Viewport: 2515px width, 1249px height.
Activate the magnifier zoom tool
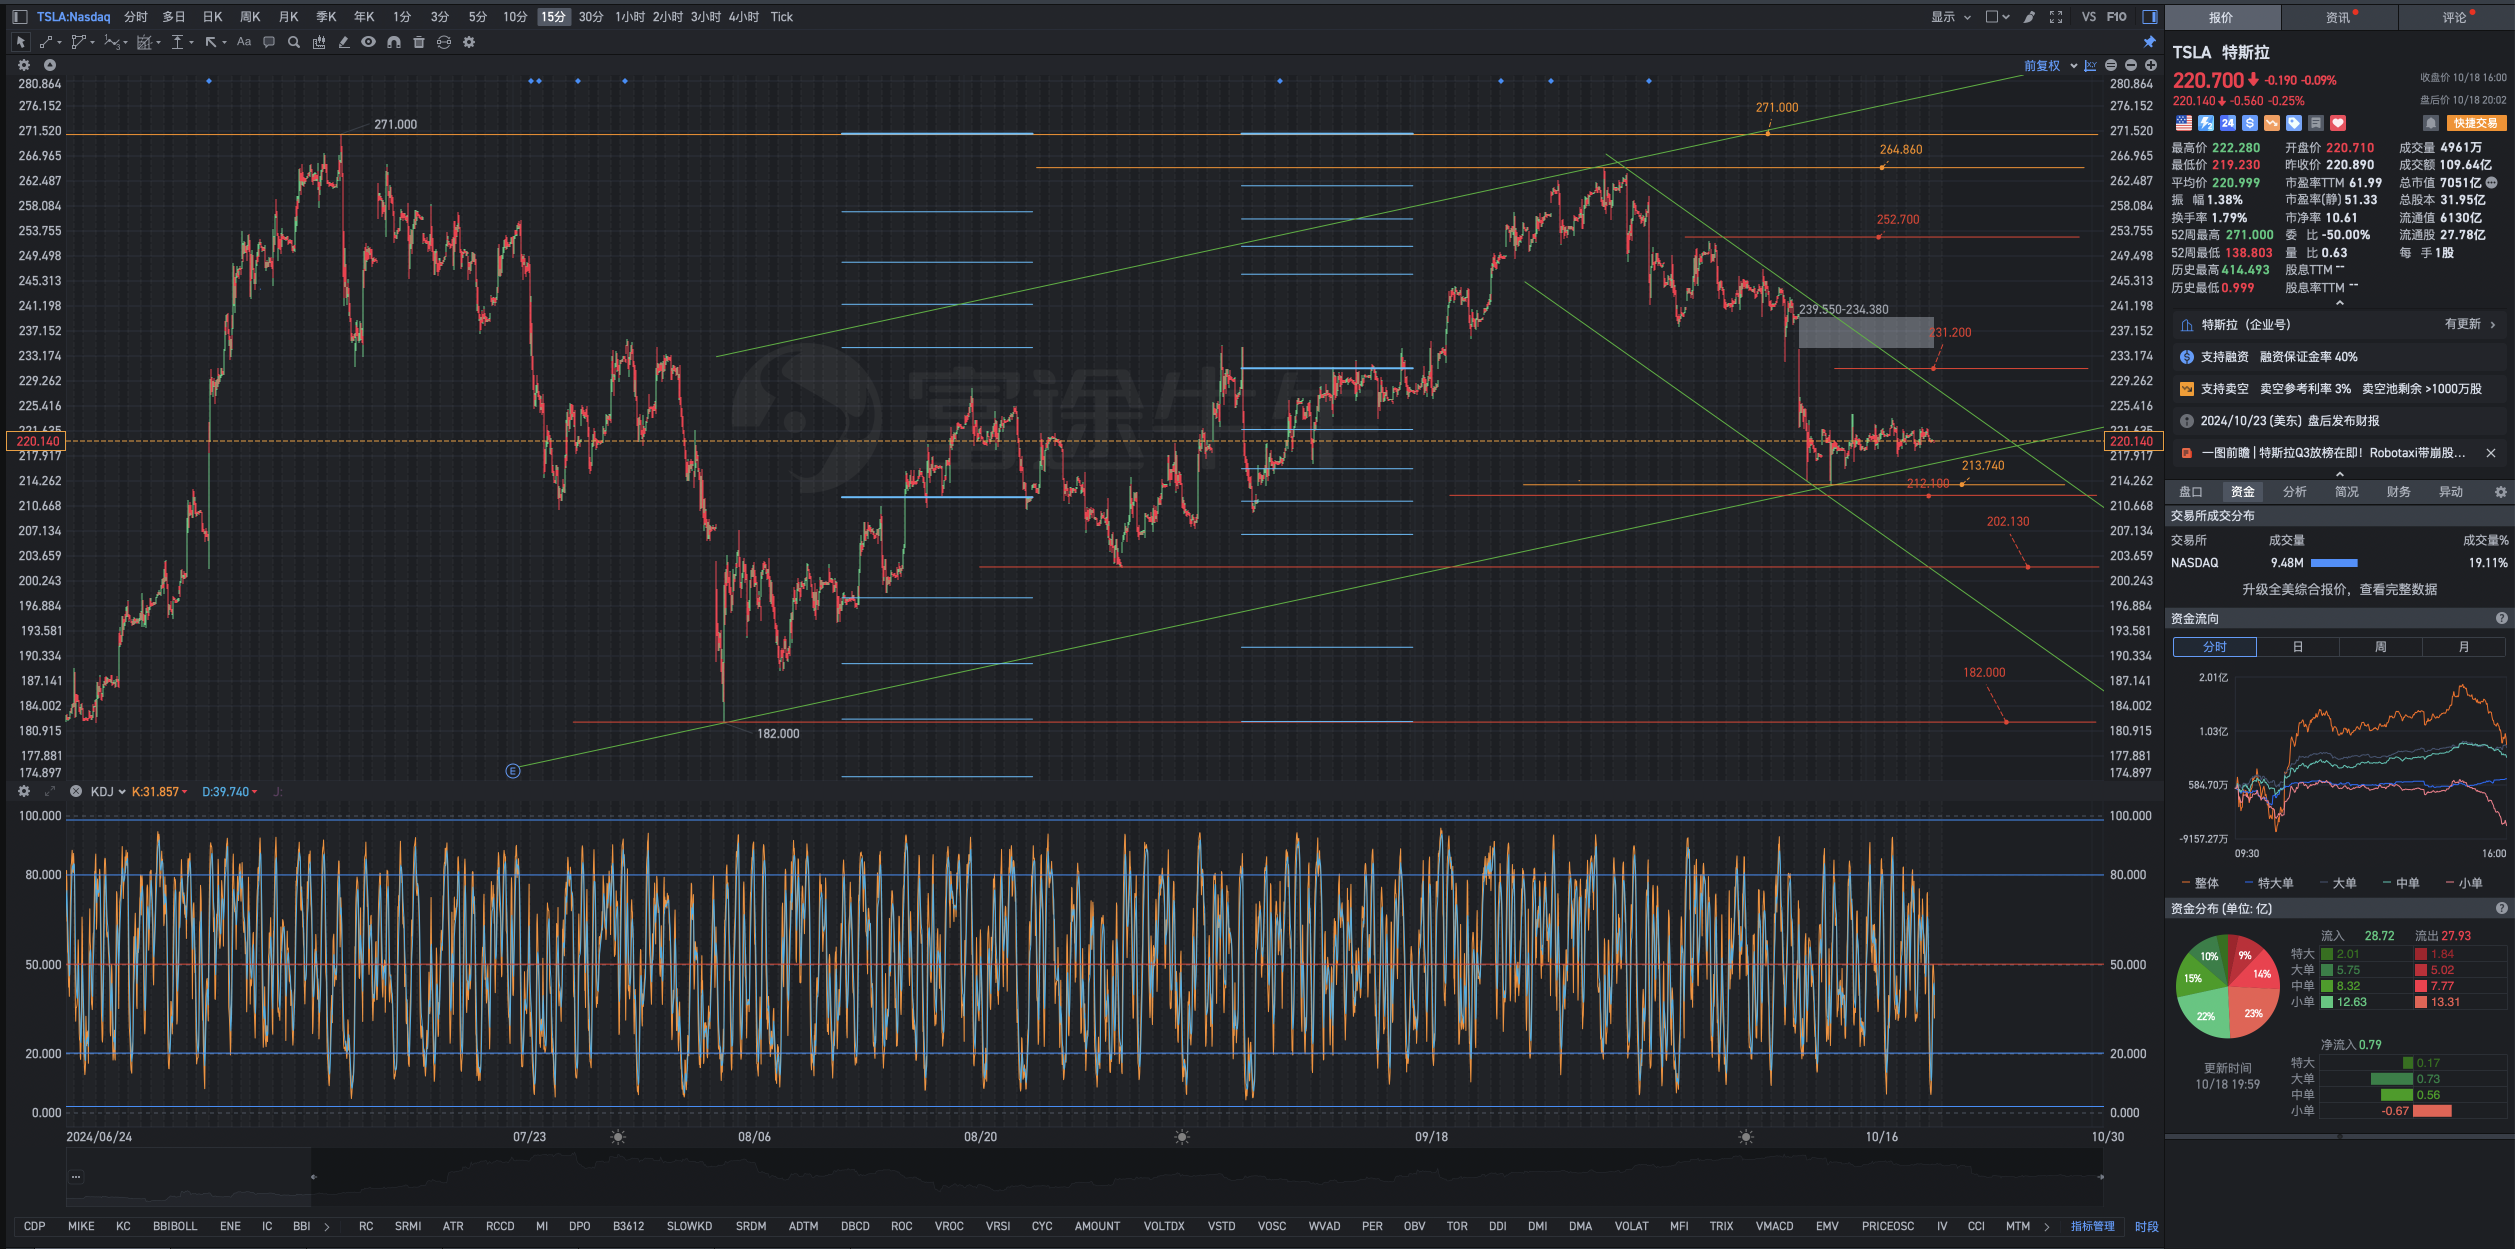coord(294,42)
